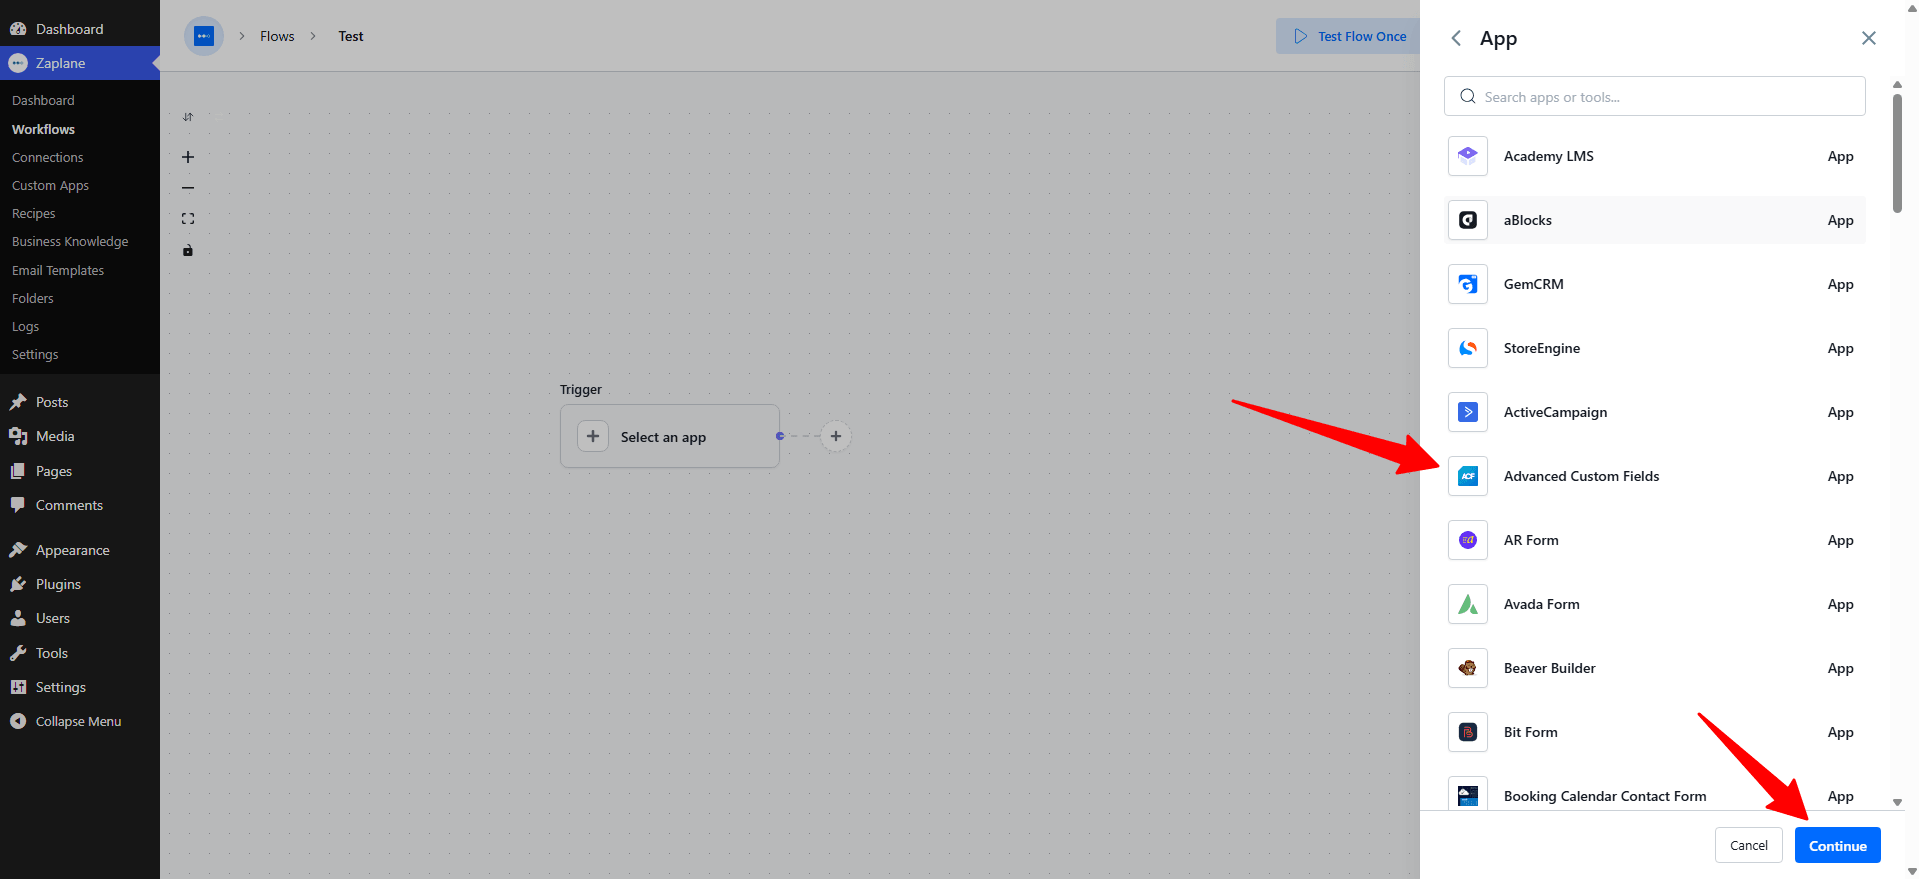
Task: Click 'Select an app' in Trigger node
Action: point(663,437)
